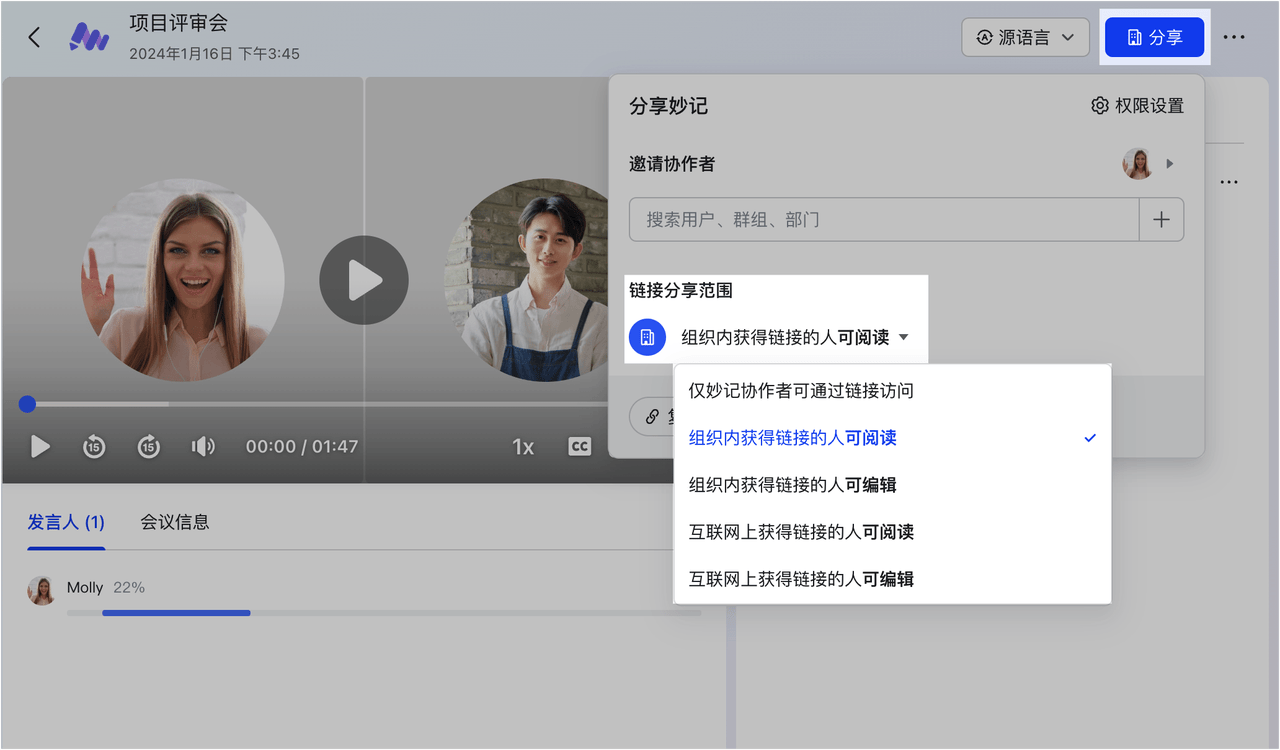Select 互联网上获得链接的人可编辑 menu entry

click(801, 579)
